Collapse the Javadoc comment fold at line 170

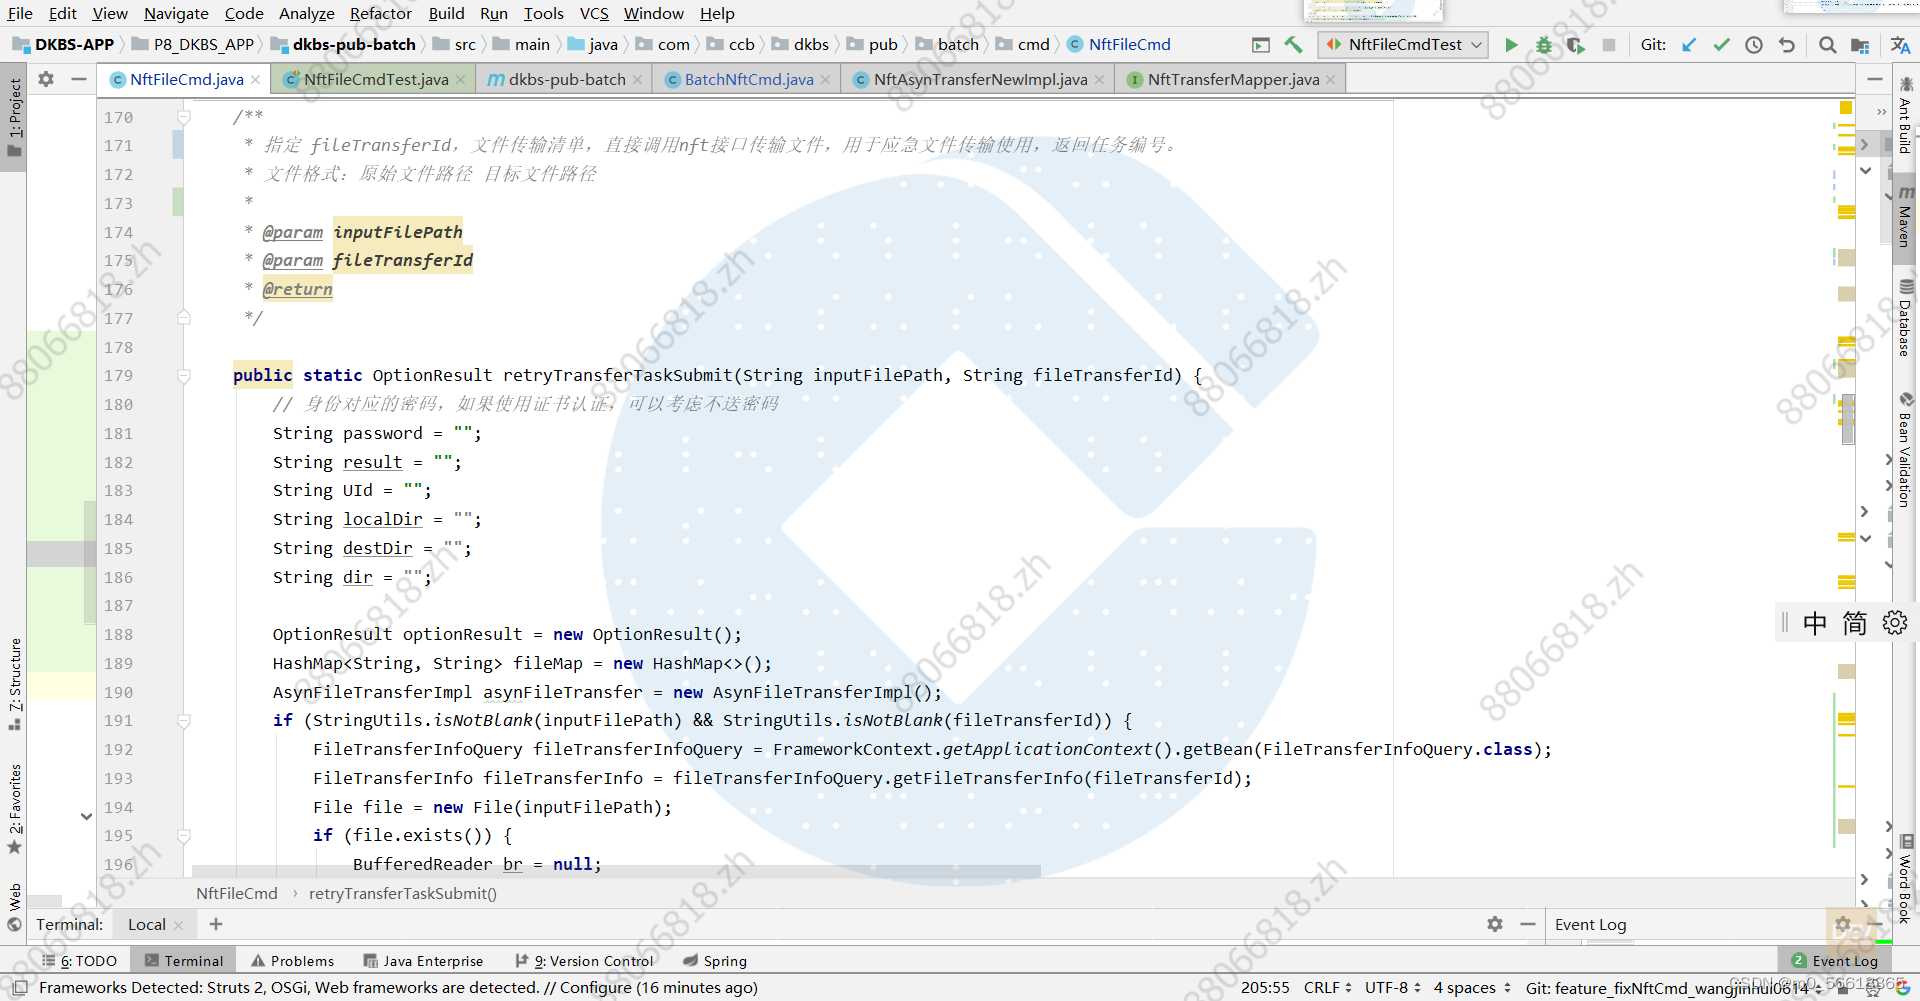click(184, 117)
